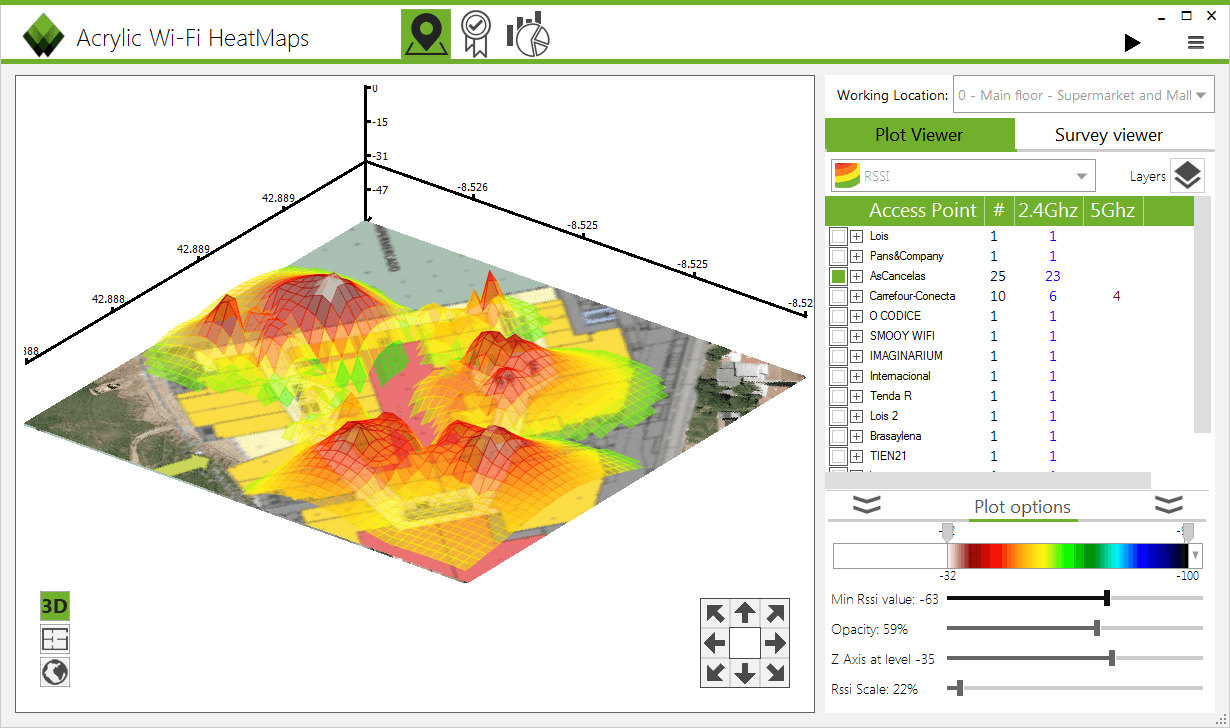The width and height of the screenshot is (1230, 728).
Task: Pan the plot up-left with arrow
Action: point(715,613)
